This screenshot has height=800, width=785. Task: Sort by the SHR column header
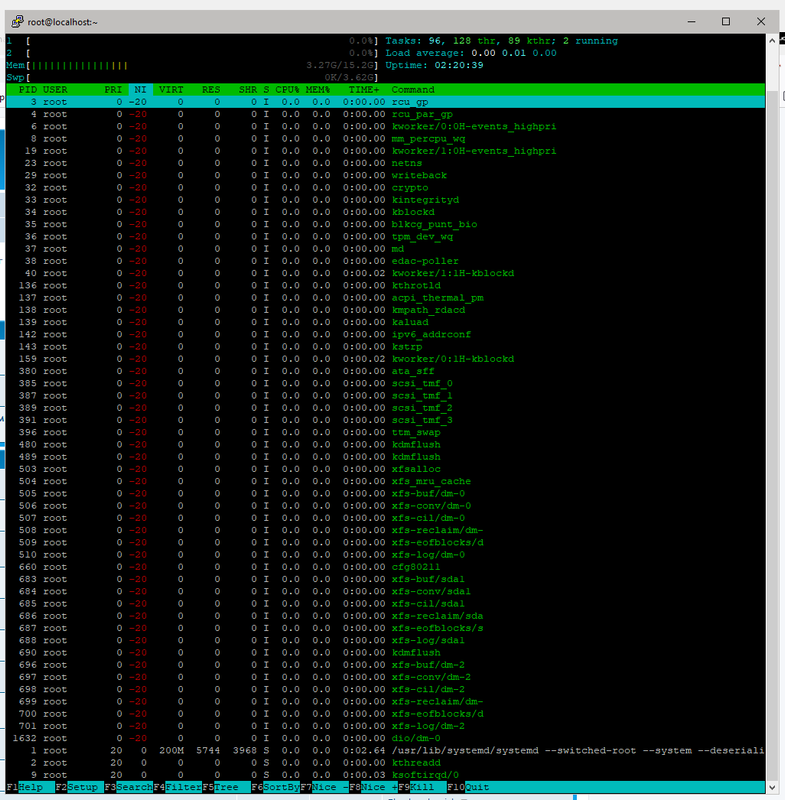click(x=248, y=90)
